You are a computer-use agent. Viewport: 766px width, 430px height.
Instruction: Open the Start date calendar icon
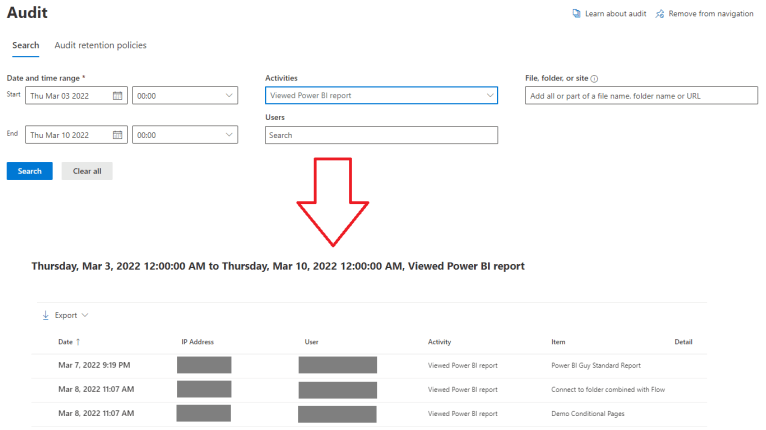pyautogui.click(x=117, y=96)
